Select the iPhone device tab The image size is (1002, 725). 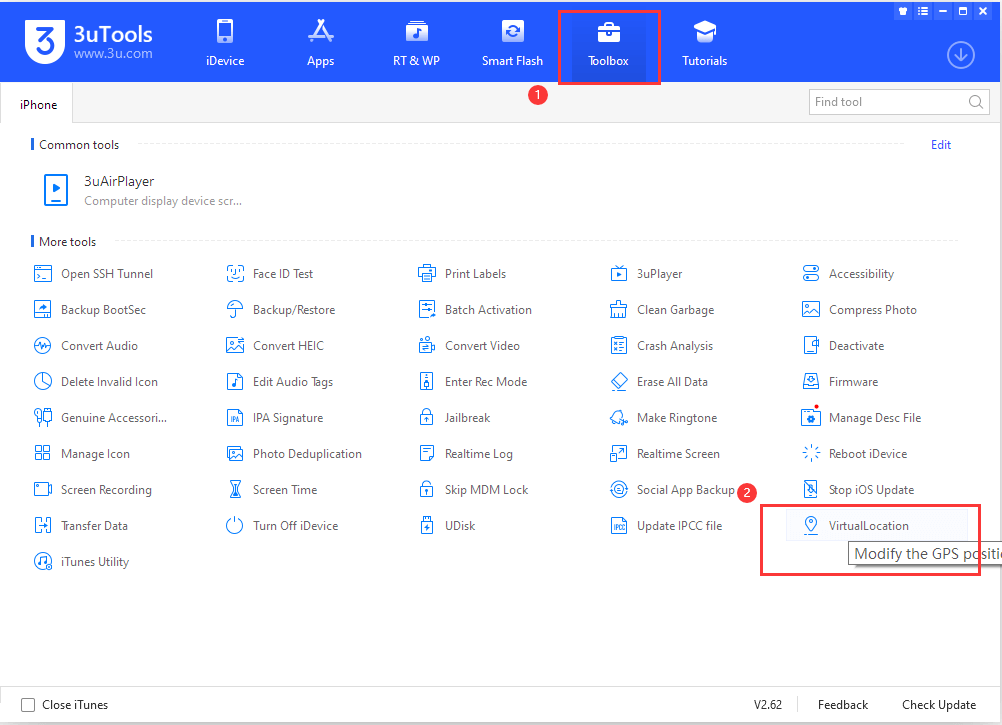38,105
